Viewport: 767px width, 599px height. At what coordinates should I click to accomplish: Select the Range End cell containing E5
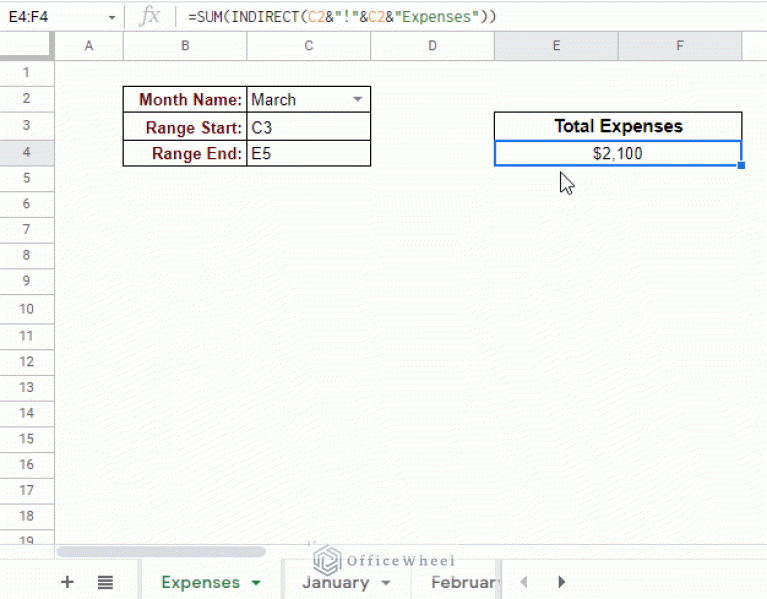(x=308, y=153)
